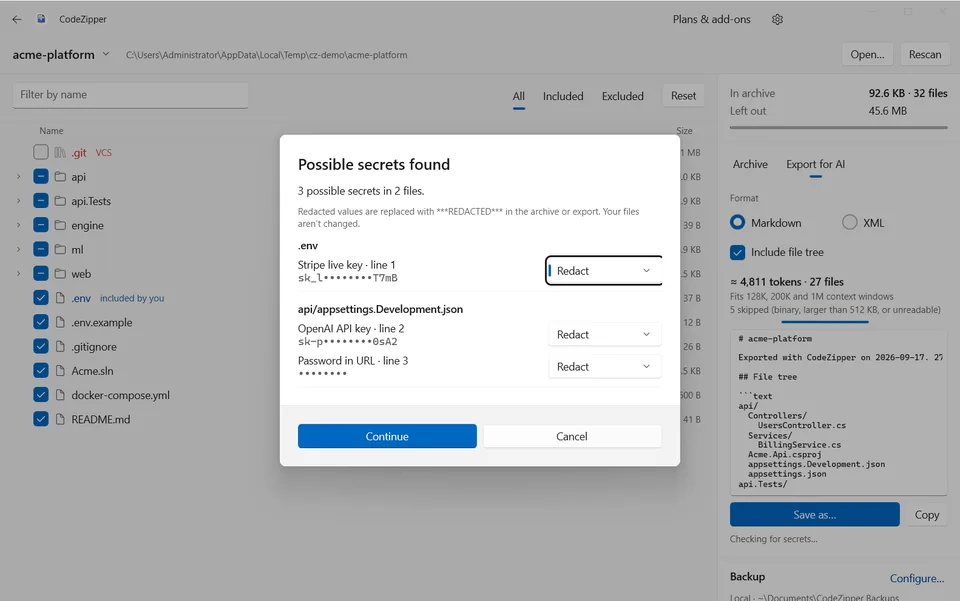
Task: Click the .env.example file icon
Action: (x=60, y=322)
